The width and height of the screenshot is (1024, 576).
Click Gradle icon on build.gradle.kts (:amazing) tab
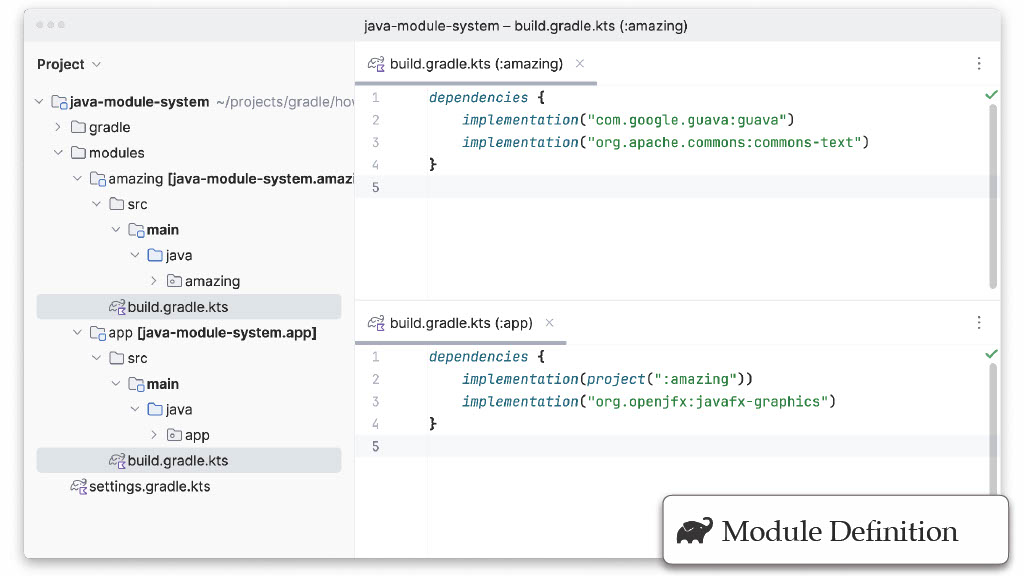coord(376,64)
